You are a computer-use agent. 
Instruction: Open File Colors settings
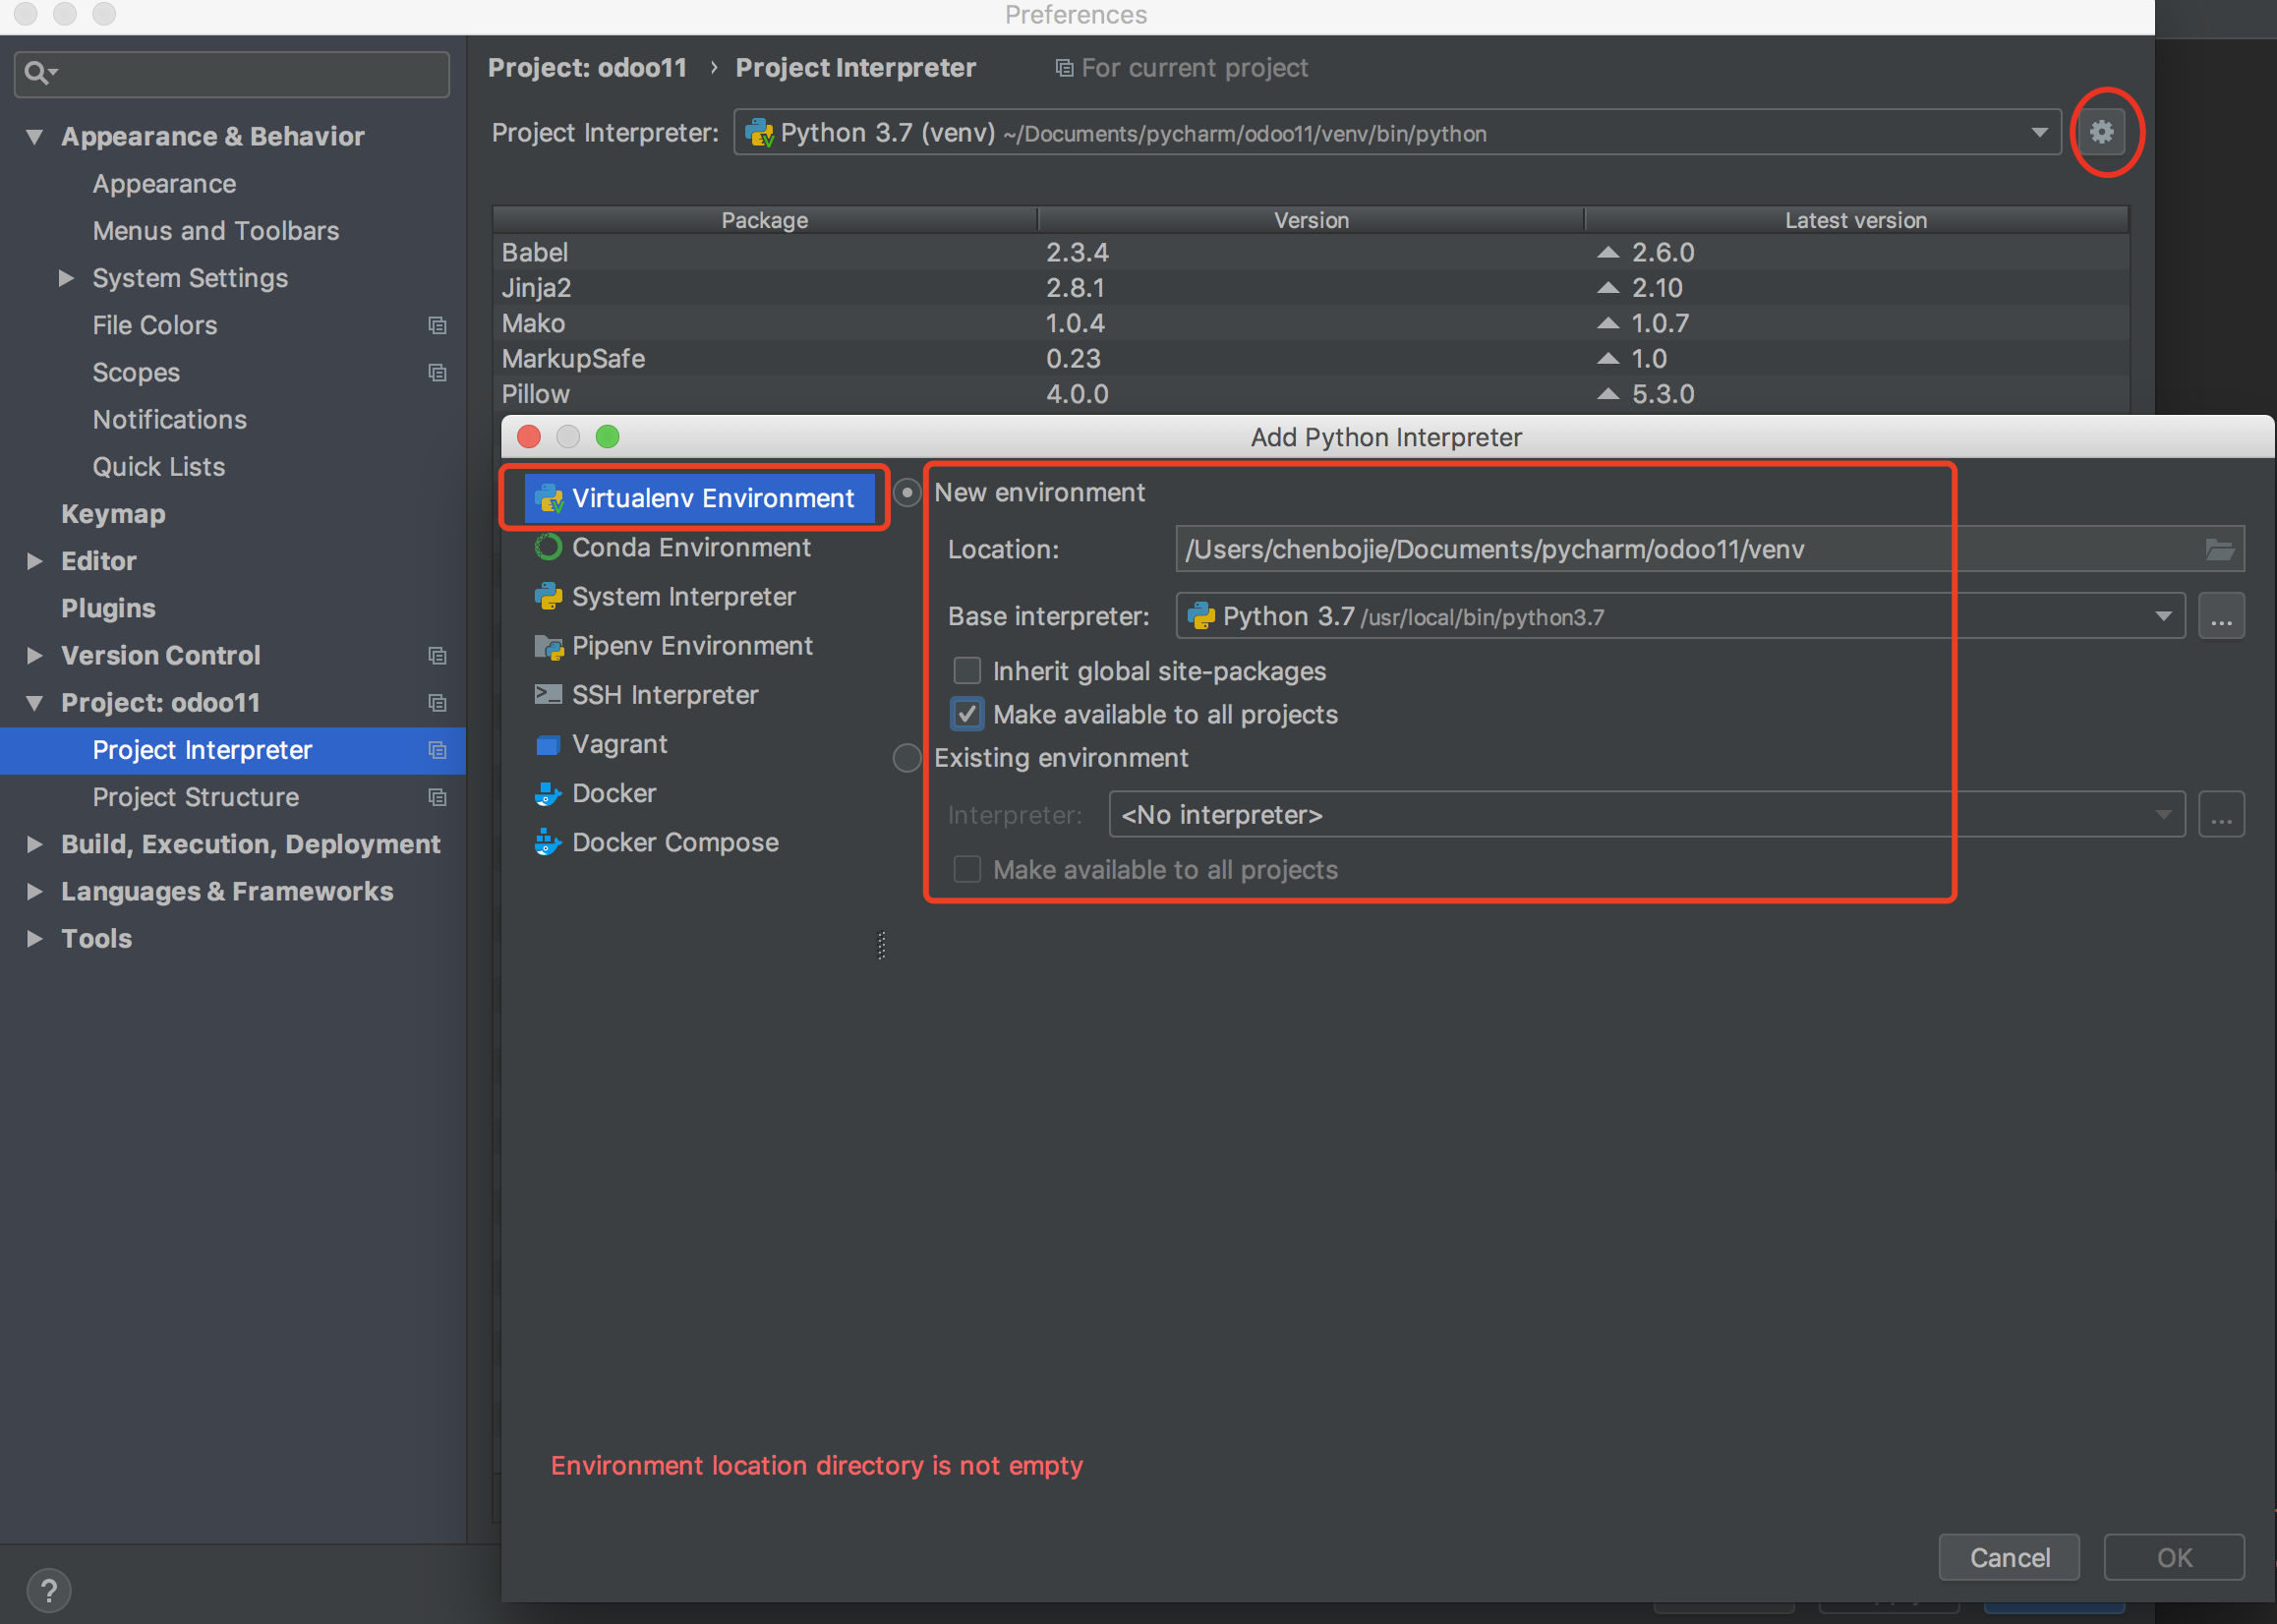pos(154,325)
